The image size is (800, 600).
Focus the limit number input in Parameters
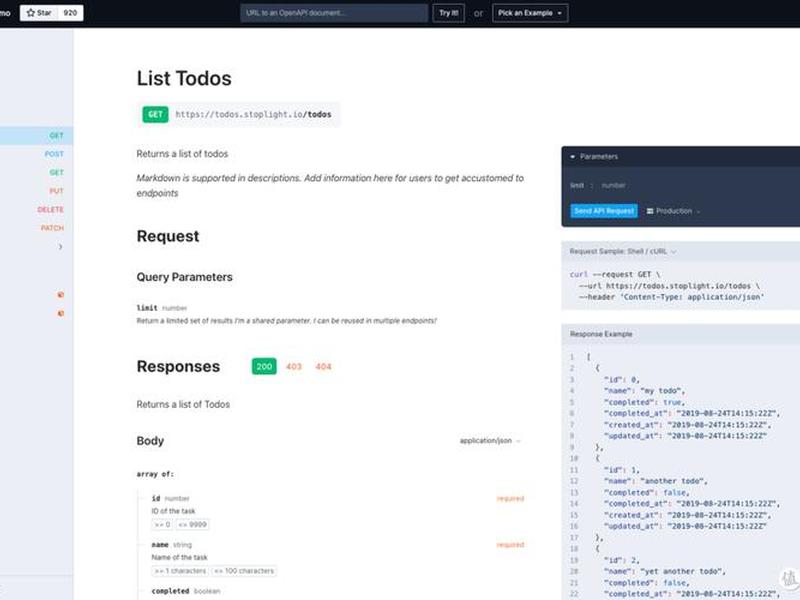point(613,185)
